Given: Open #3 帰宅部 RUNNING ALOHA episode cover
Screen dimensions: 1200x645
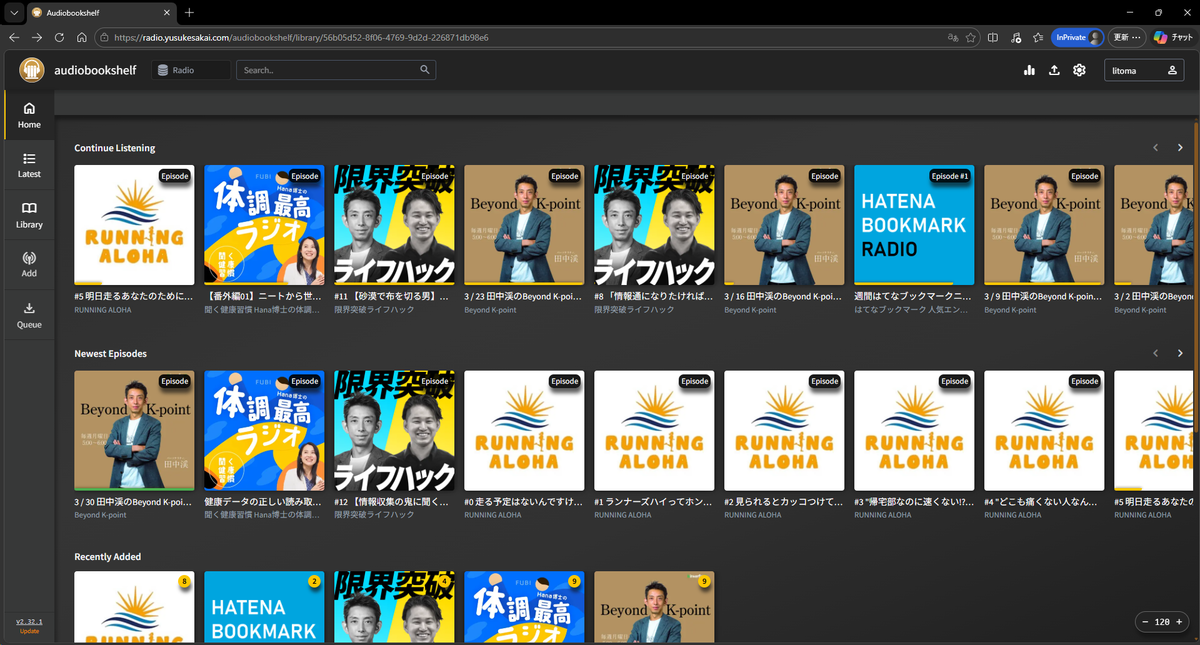Looking at the screenshot, I should [x=914, y=431].
